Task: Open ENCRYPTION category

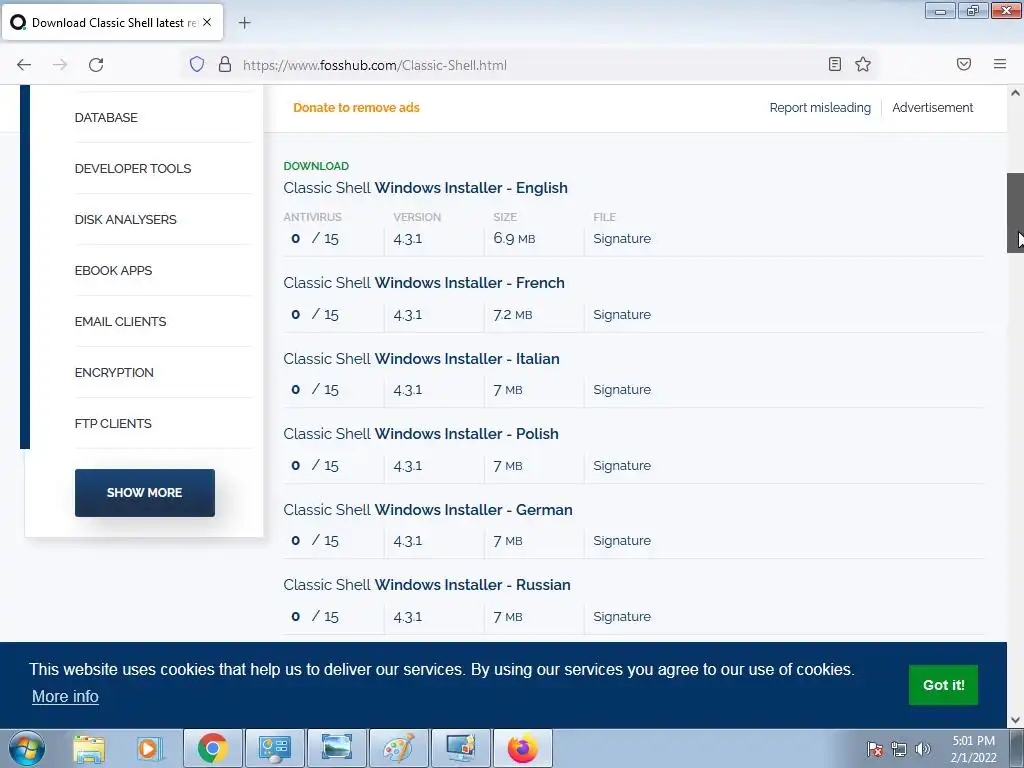Action: 114,372
